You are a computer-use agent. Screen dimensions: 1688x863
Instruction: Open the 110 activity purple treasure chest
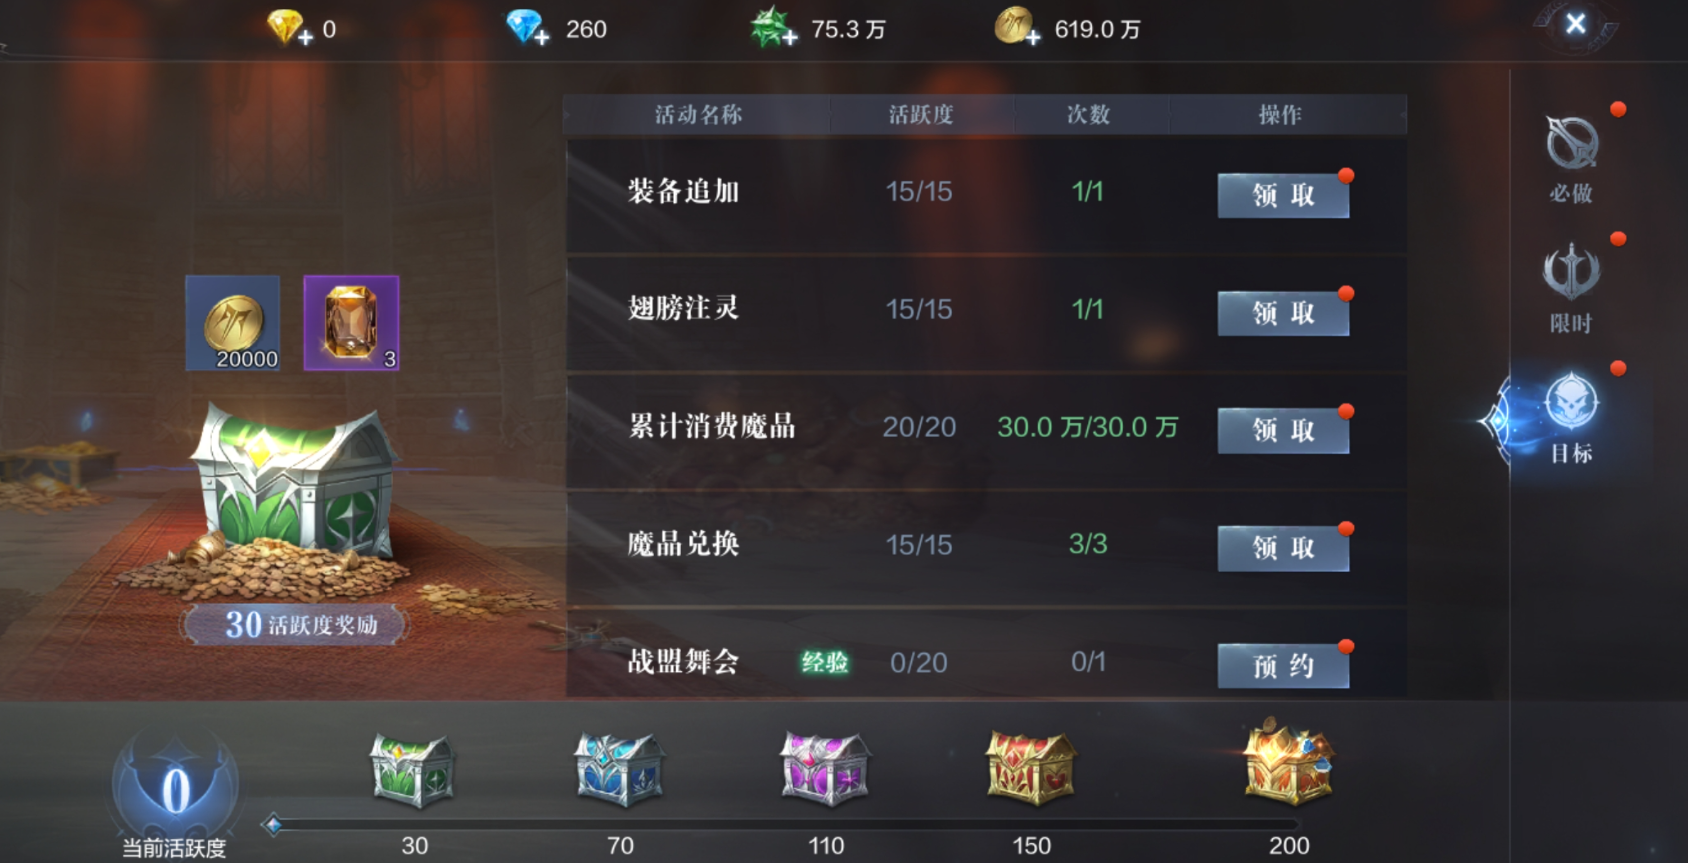pos(825,768)
